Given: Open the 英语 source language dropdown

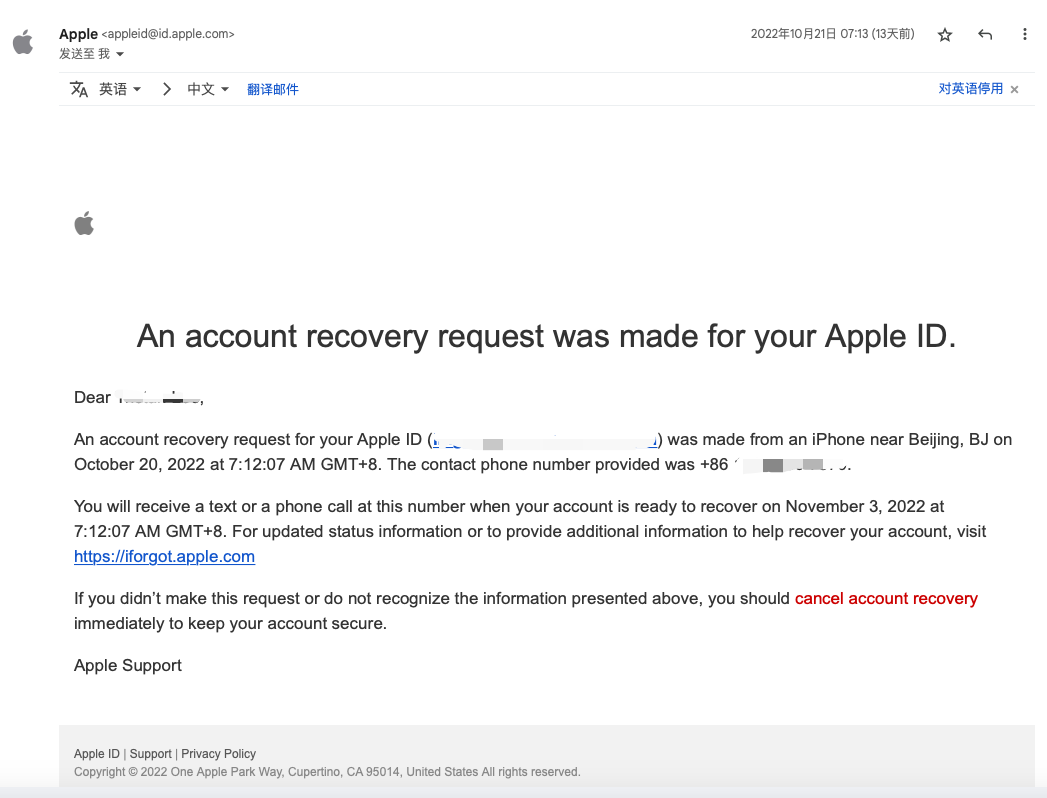Looking at the screenshot, I should [120, 89].
